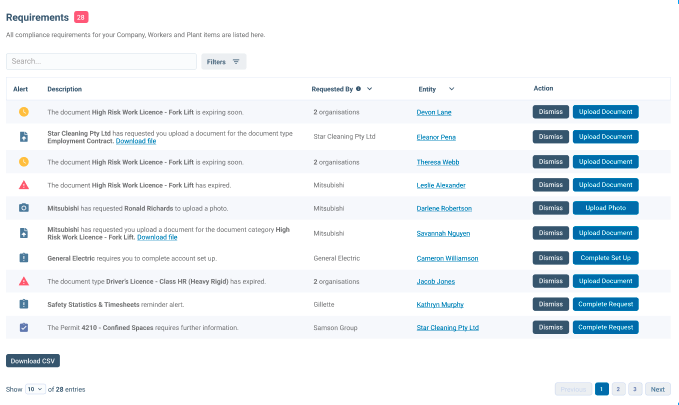Upload Document for Savannah Nguyen
Screen dimensions: 679x405
point(605,233)
